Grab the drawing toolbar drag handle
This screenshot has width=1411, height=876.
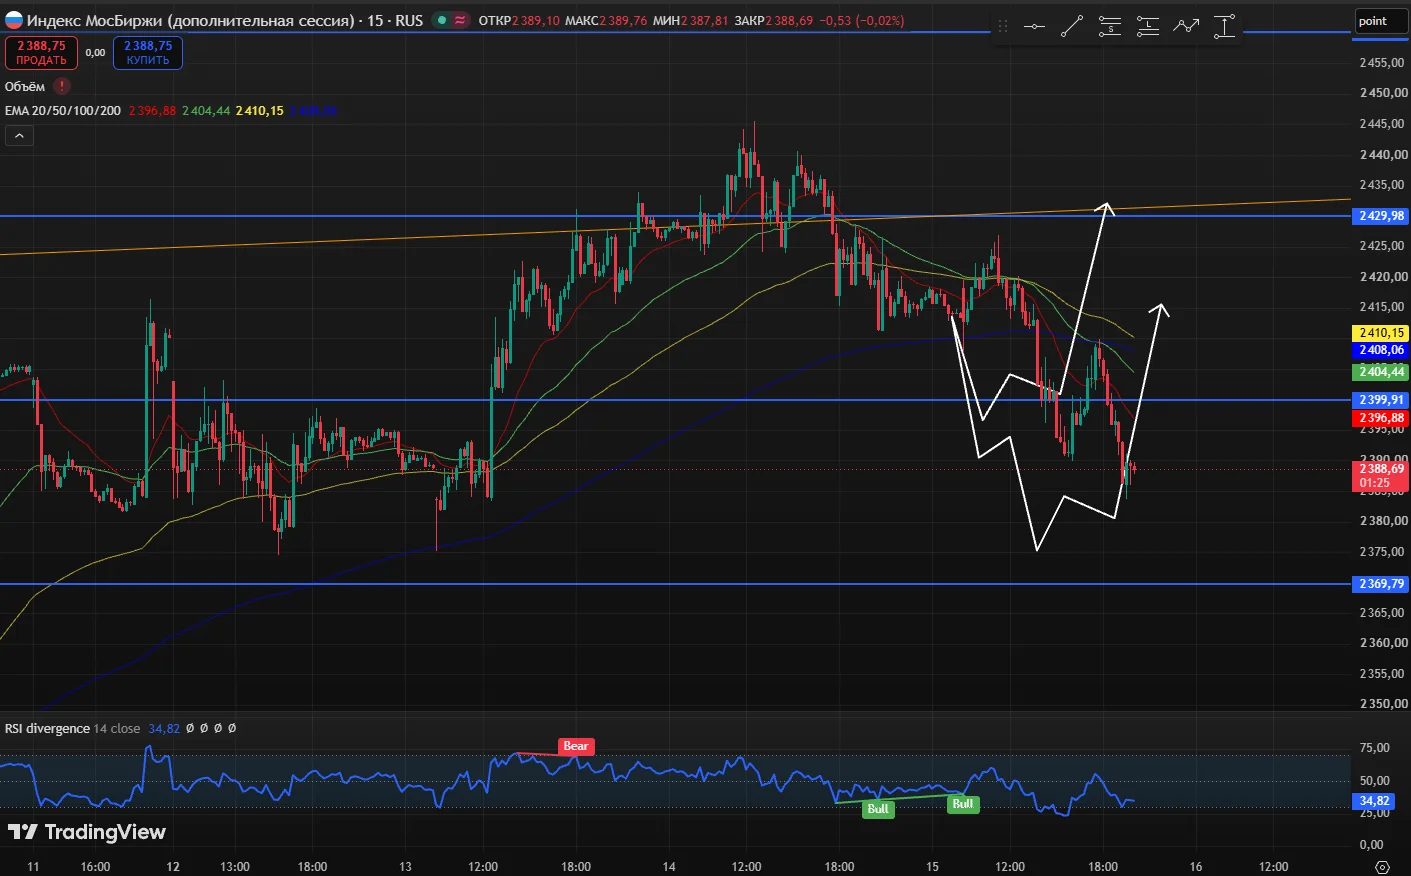1003,27
